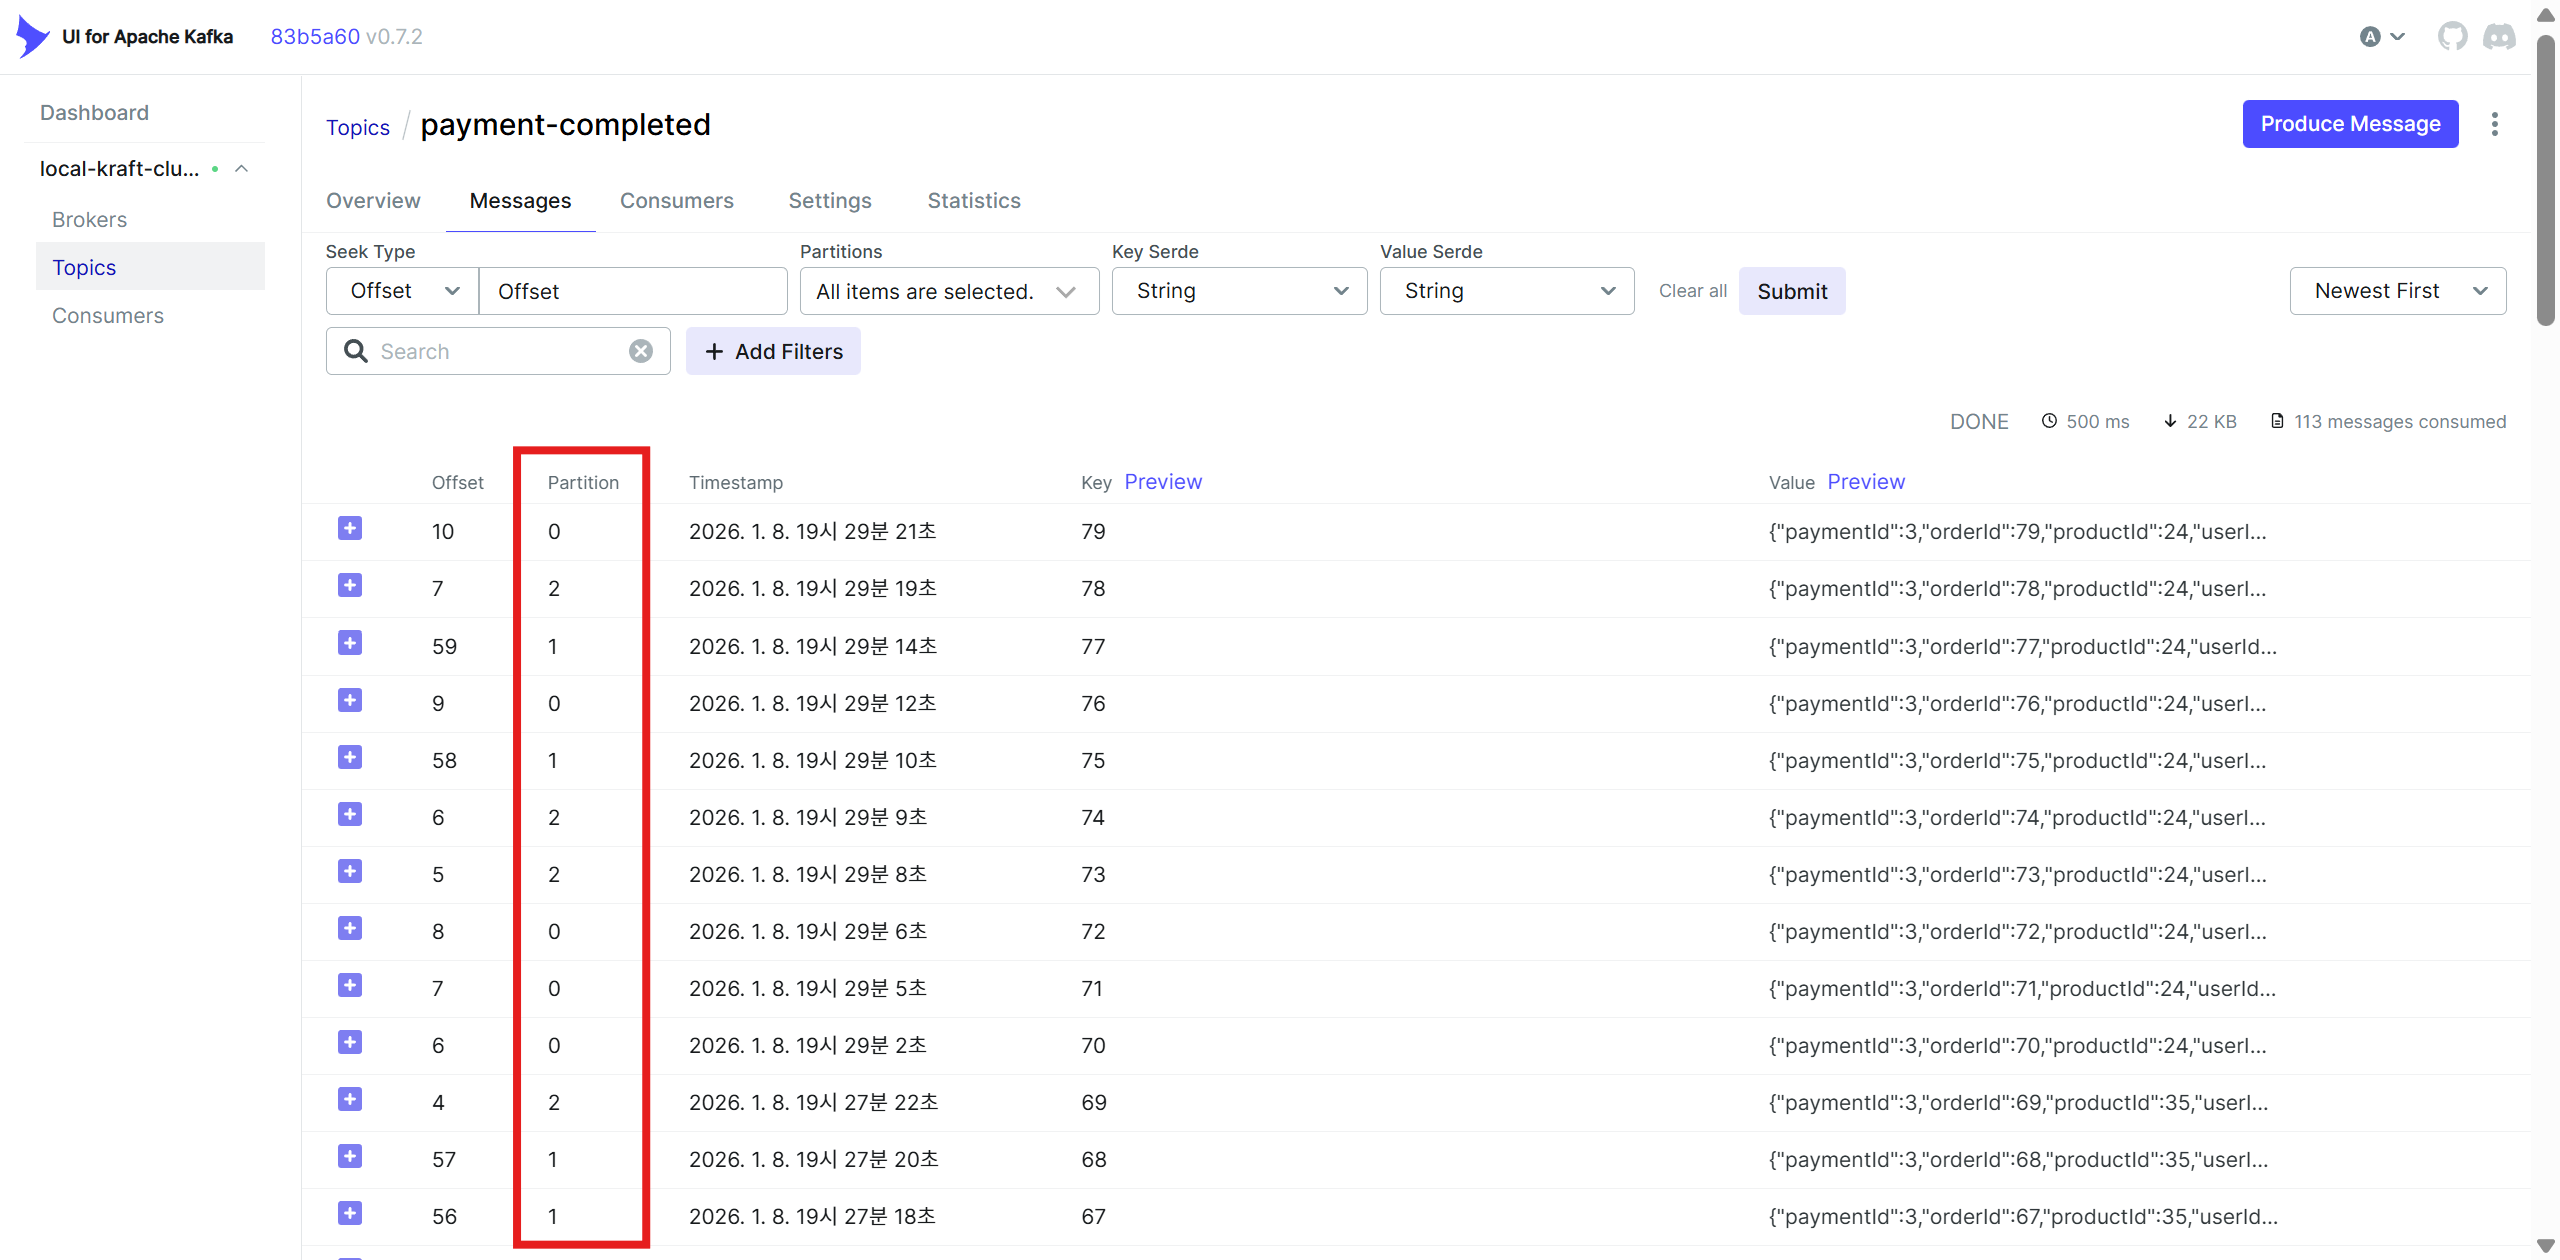Screen dimensions: 2560x1260
Task: Clear the search field with X icon
Action: click(x=641, y=351)
